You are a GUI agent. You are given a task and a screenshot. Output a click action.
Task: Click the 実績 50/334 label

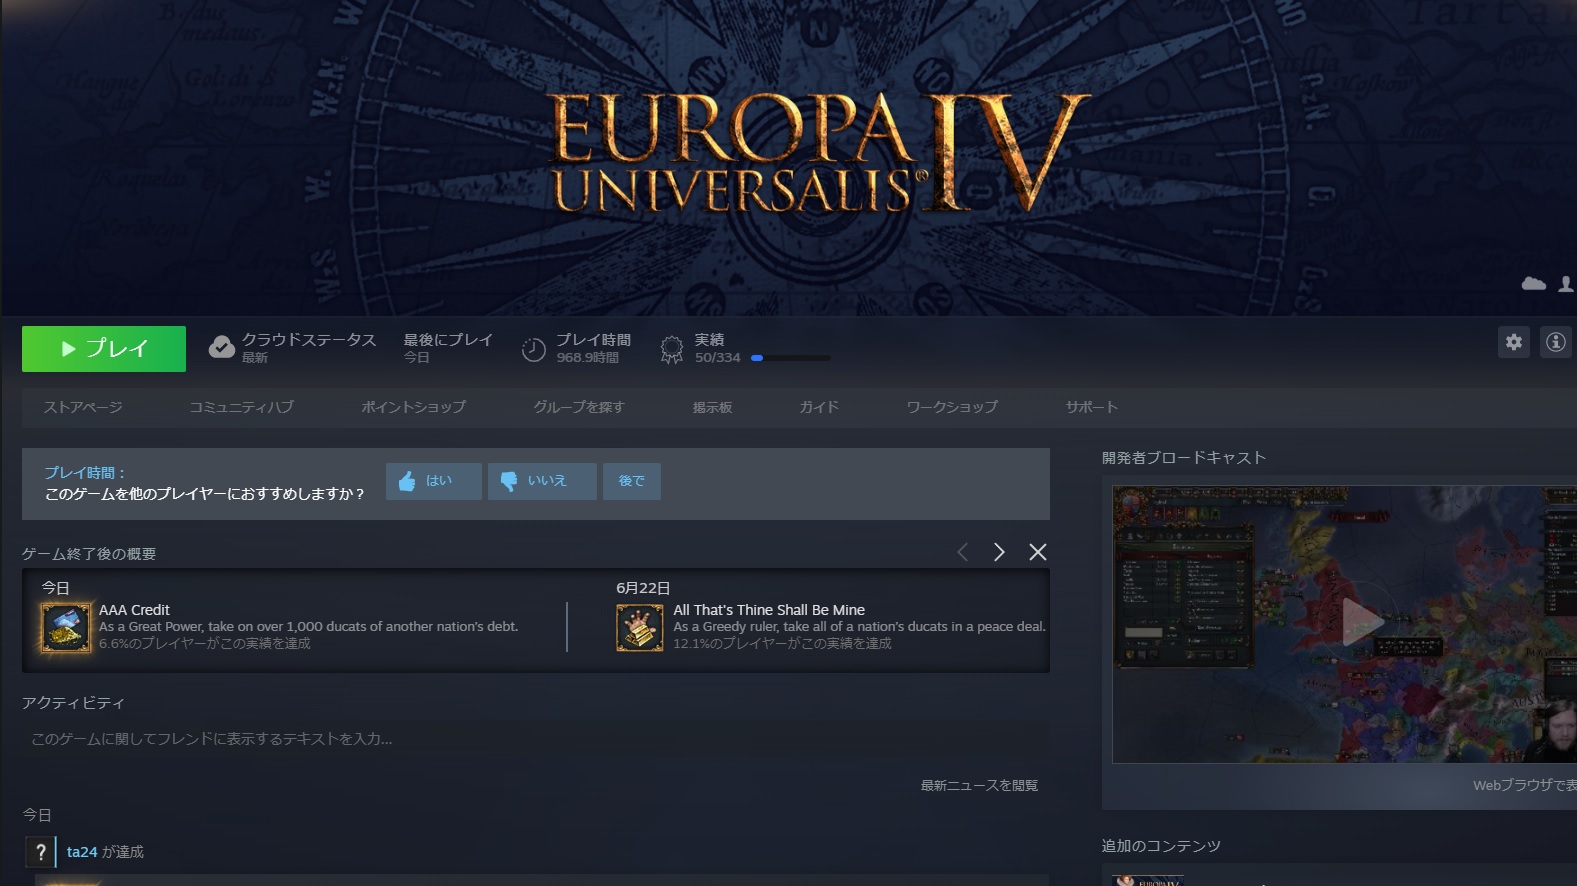pos(718,348)
